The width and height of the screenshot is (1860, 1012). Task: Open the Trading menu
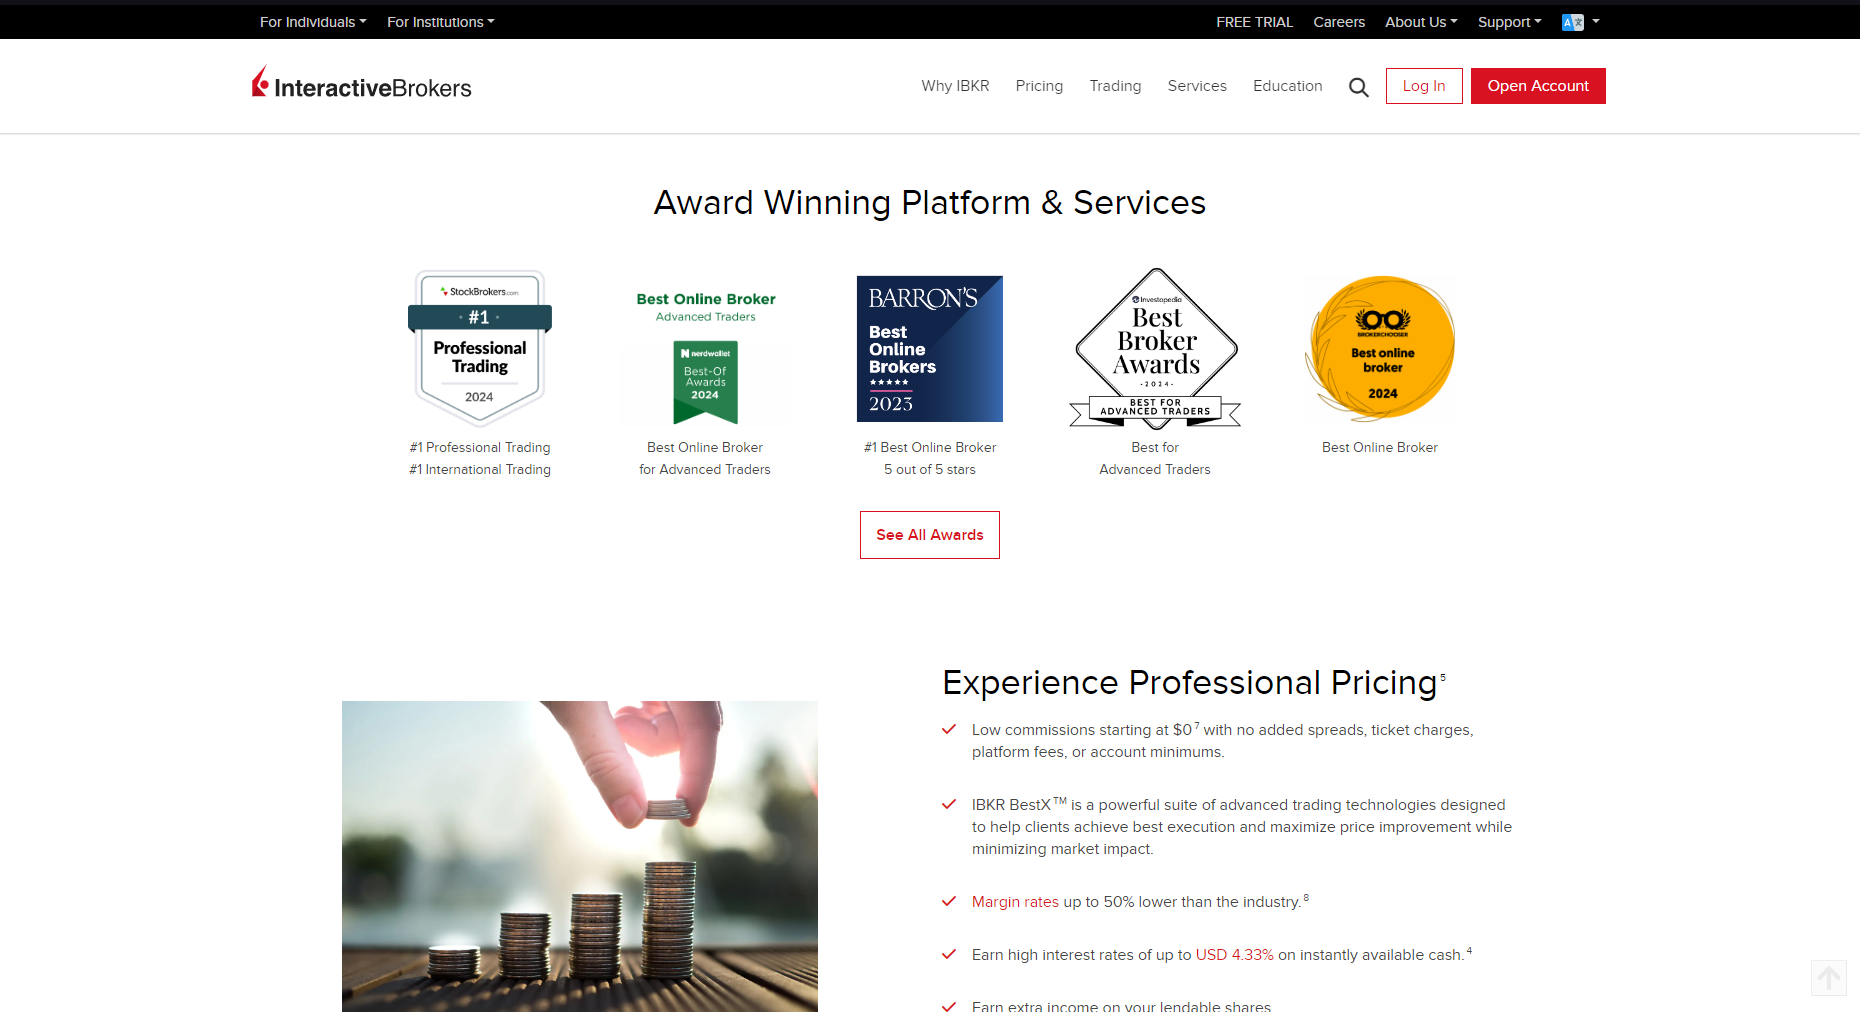[1115, 86]
